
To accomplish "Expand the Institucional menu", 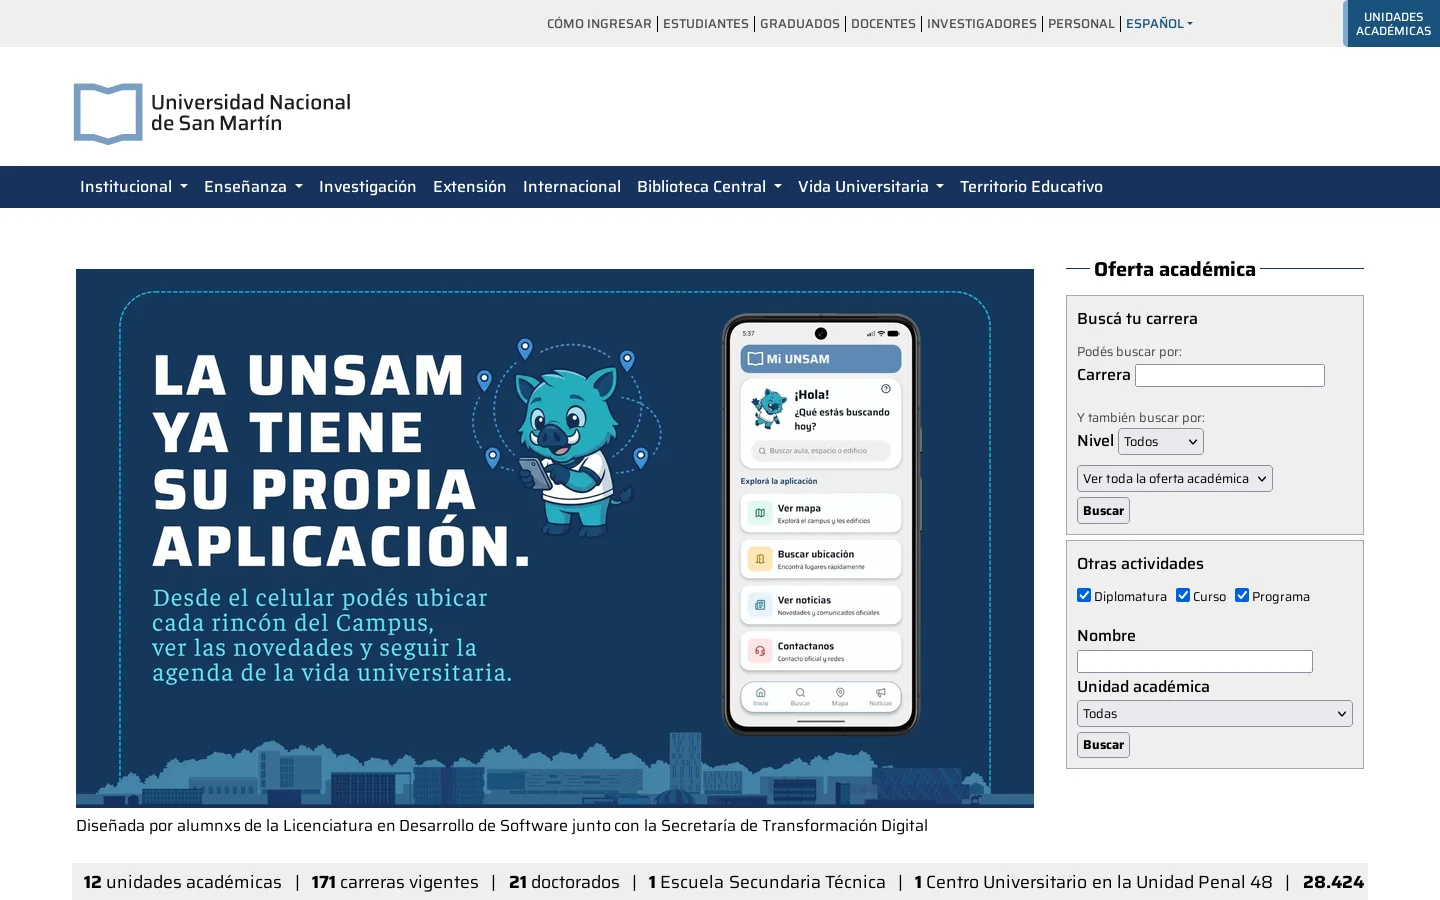I will [134, 187].
